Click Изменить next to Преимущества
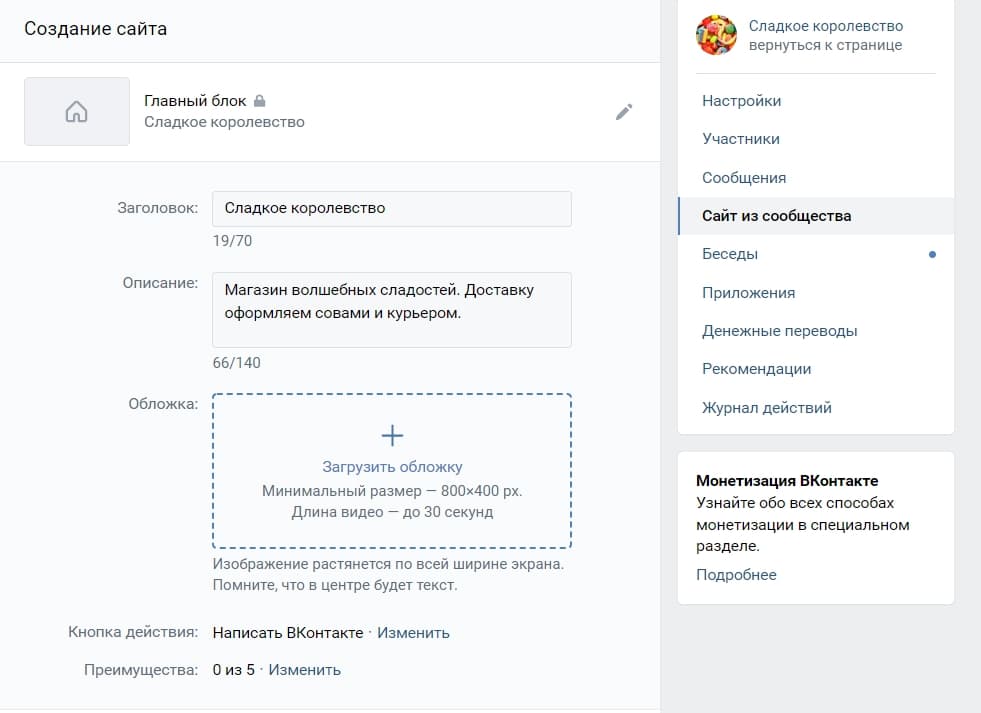 (x=305, y=669)
